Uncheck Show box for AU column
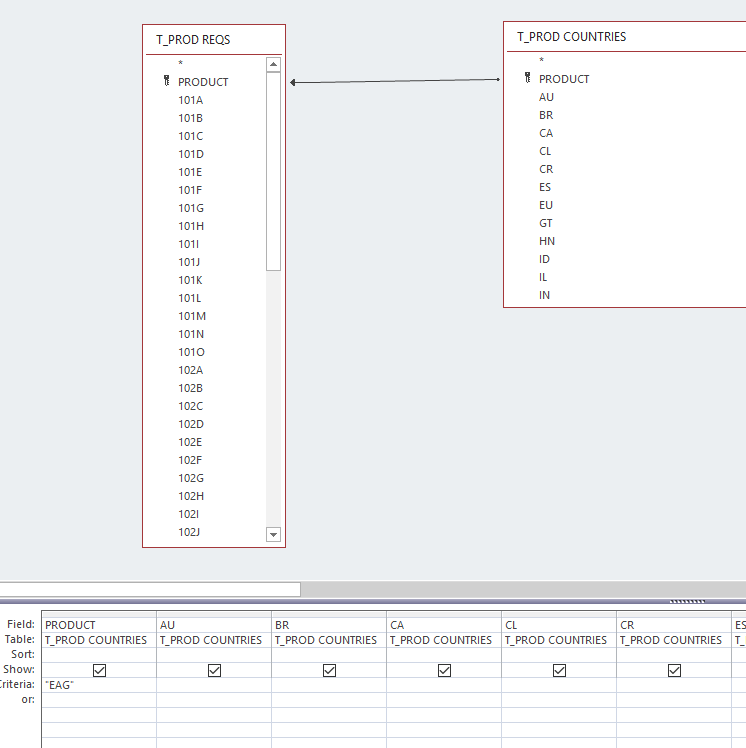 pos(214,670)
